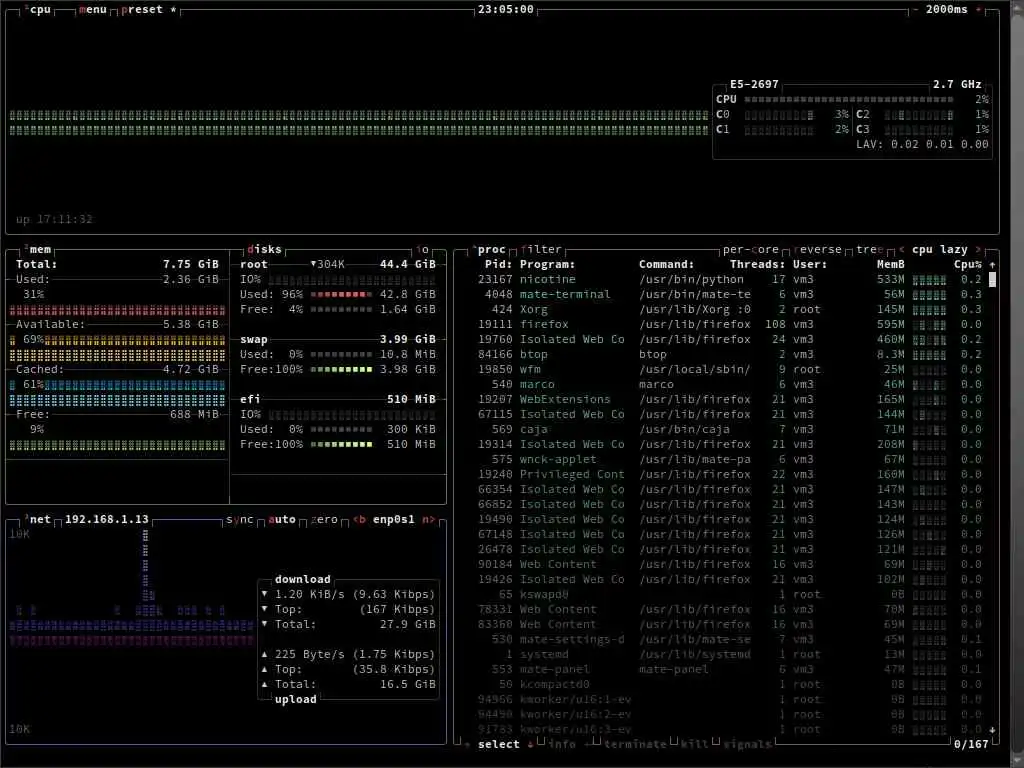The width and height of the screenshot is (1024, 768).
Task: Toggle disks display in memory panel
Action: pyautogui.click(x=264, y=249)
